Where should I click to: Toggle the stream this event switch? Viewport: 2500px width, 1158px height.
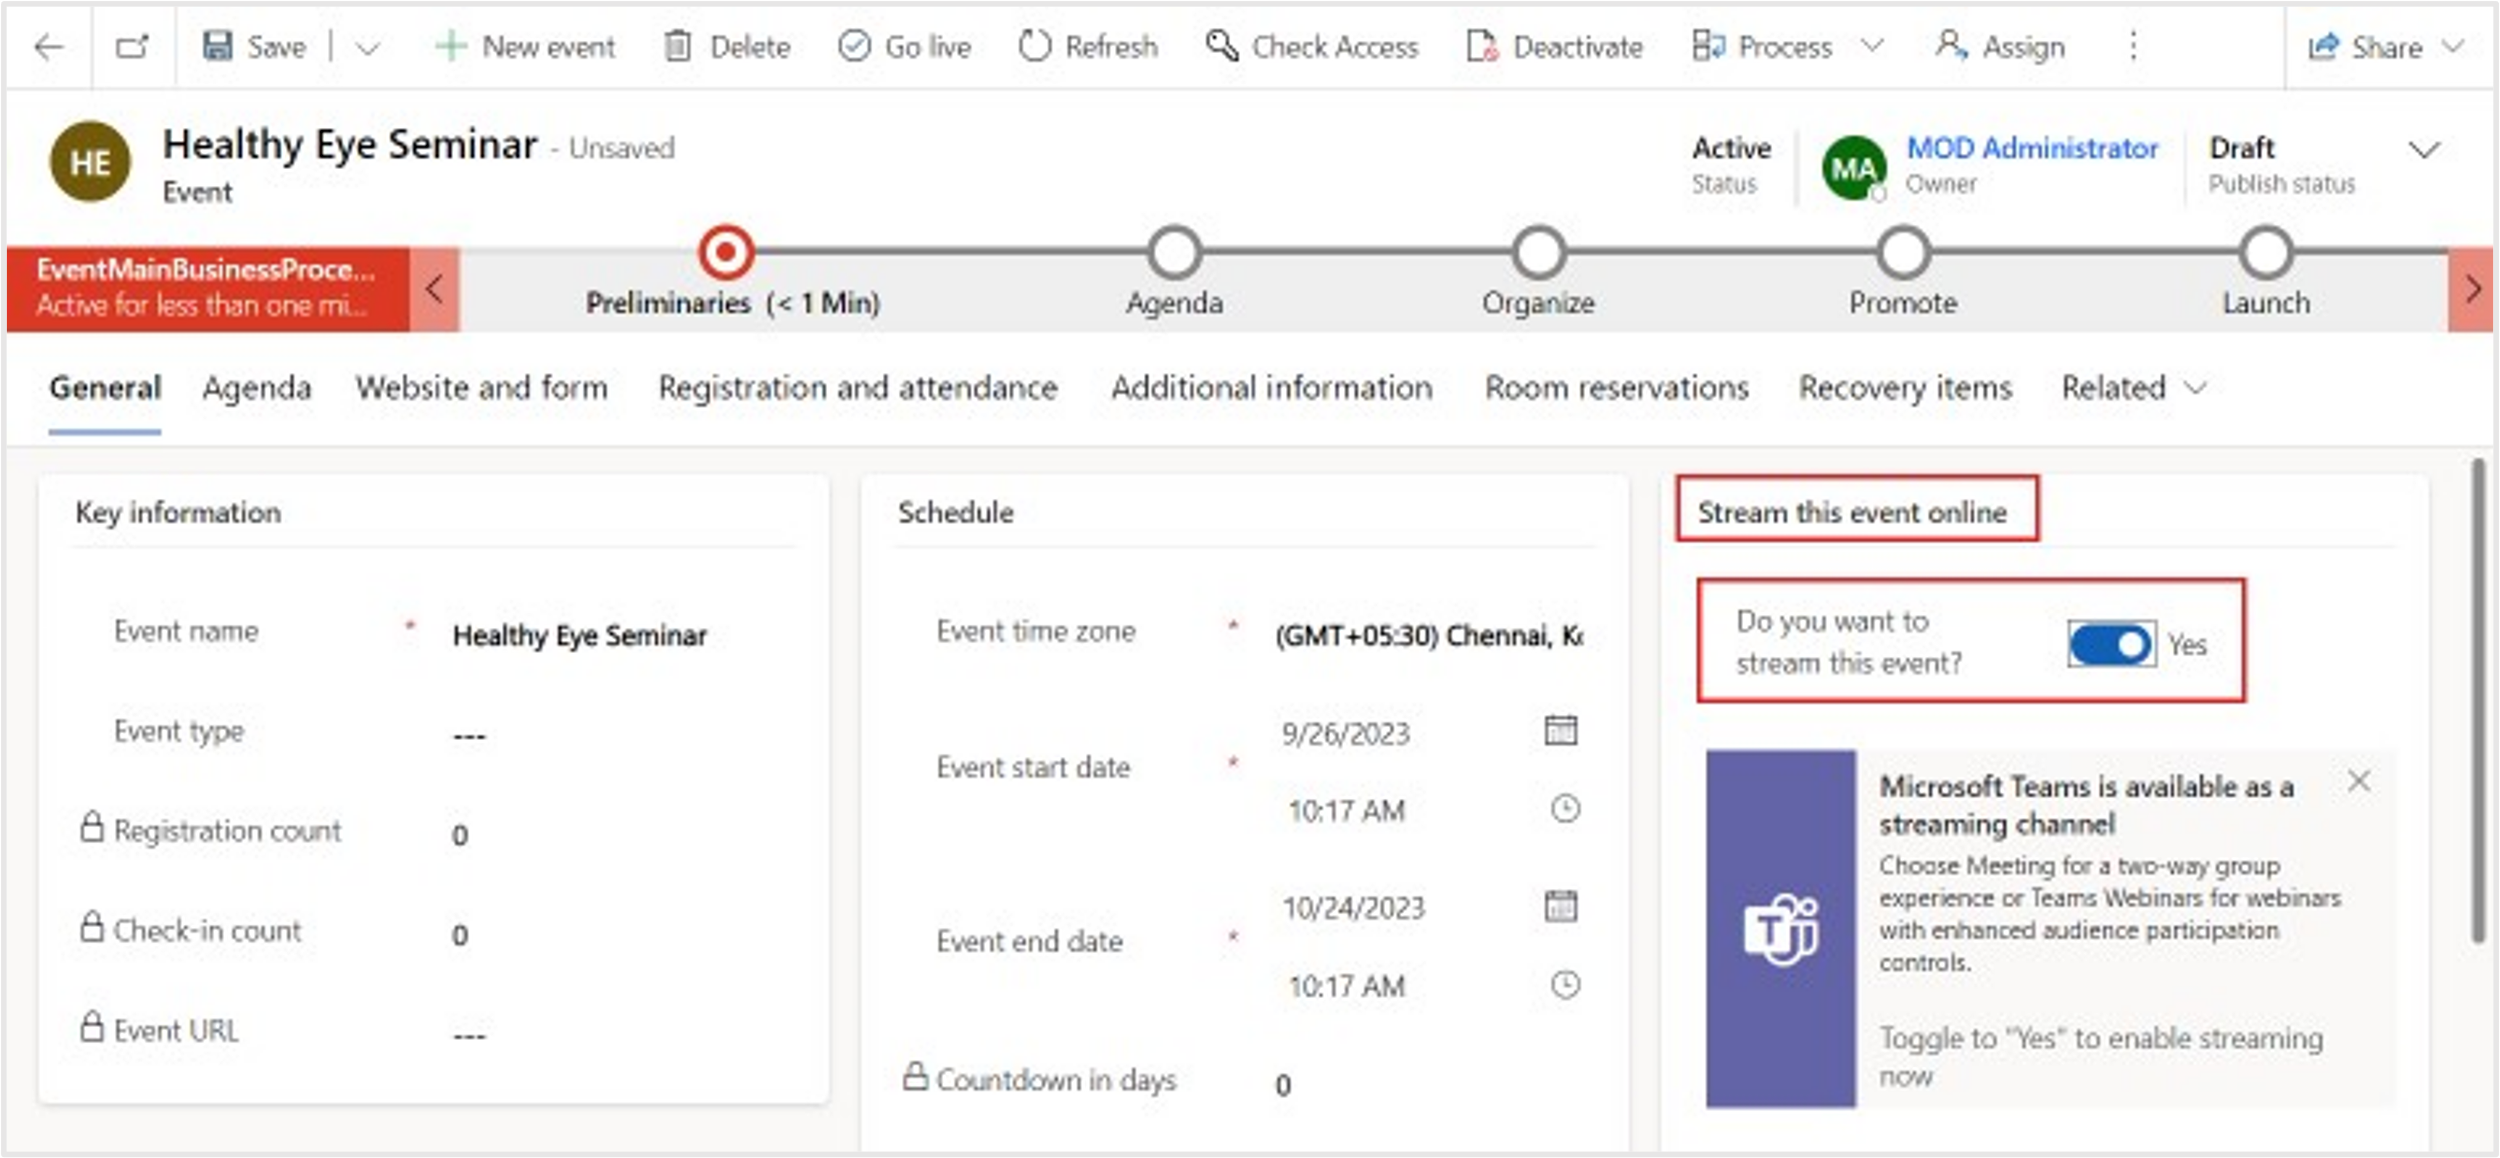click(x=2110, y=644)
